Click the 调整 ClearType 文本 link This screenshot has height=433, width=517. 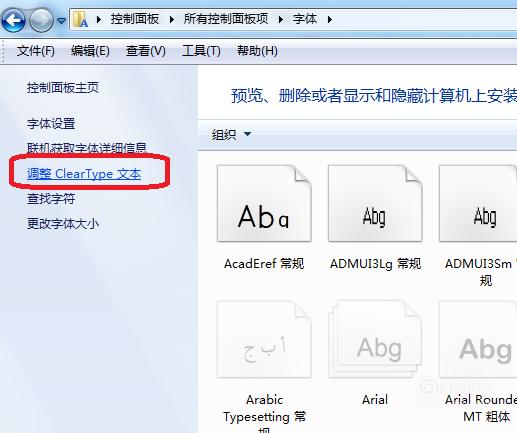(x=84, y=174)
